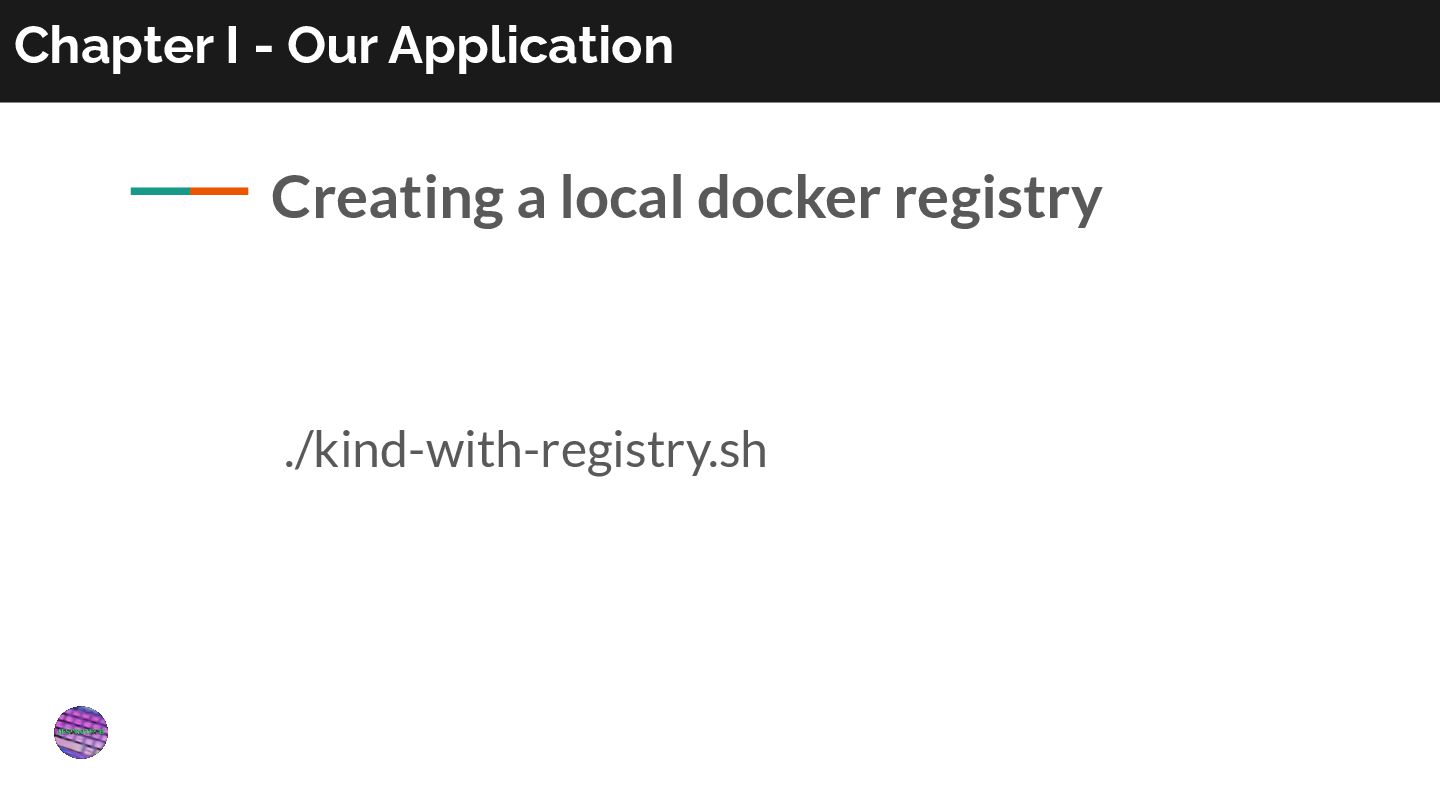Click the word 'Creating' in the slide heading

[x=387, y=197]
